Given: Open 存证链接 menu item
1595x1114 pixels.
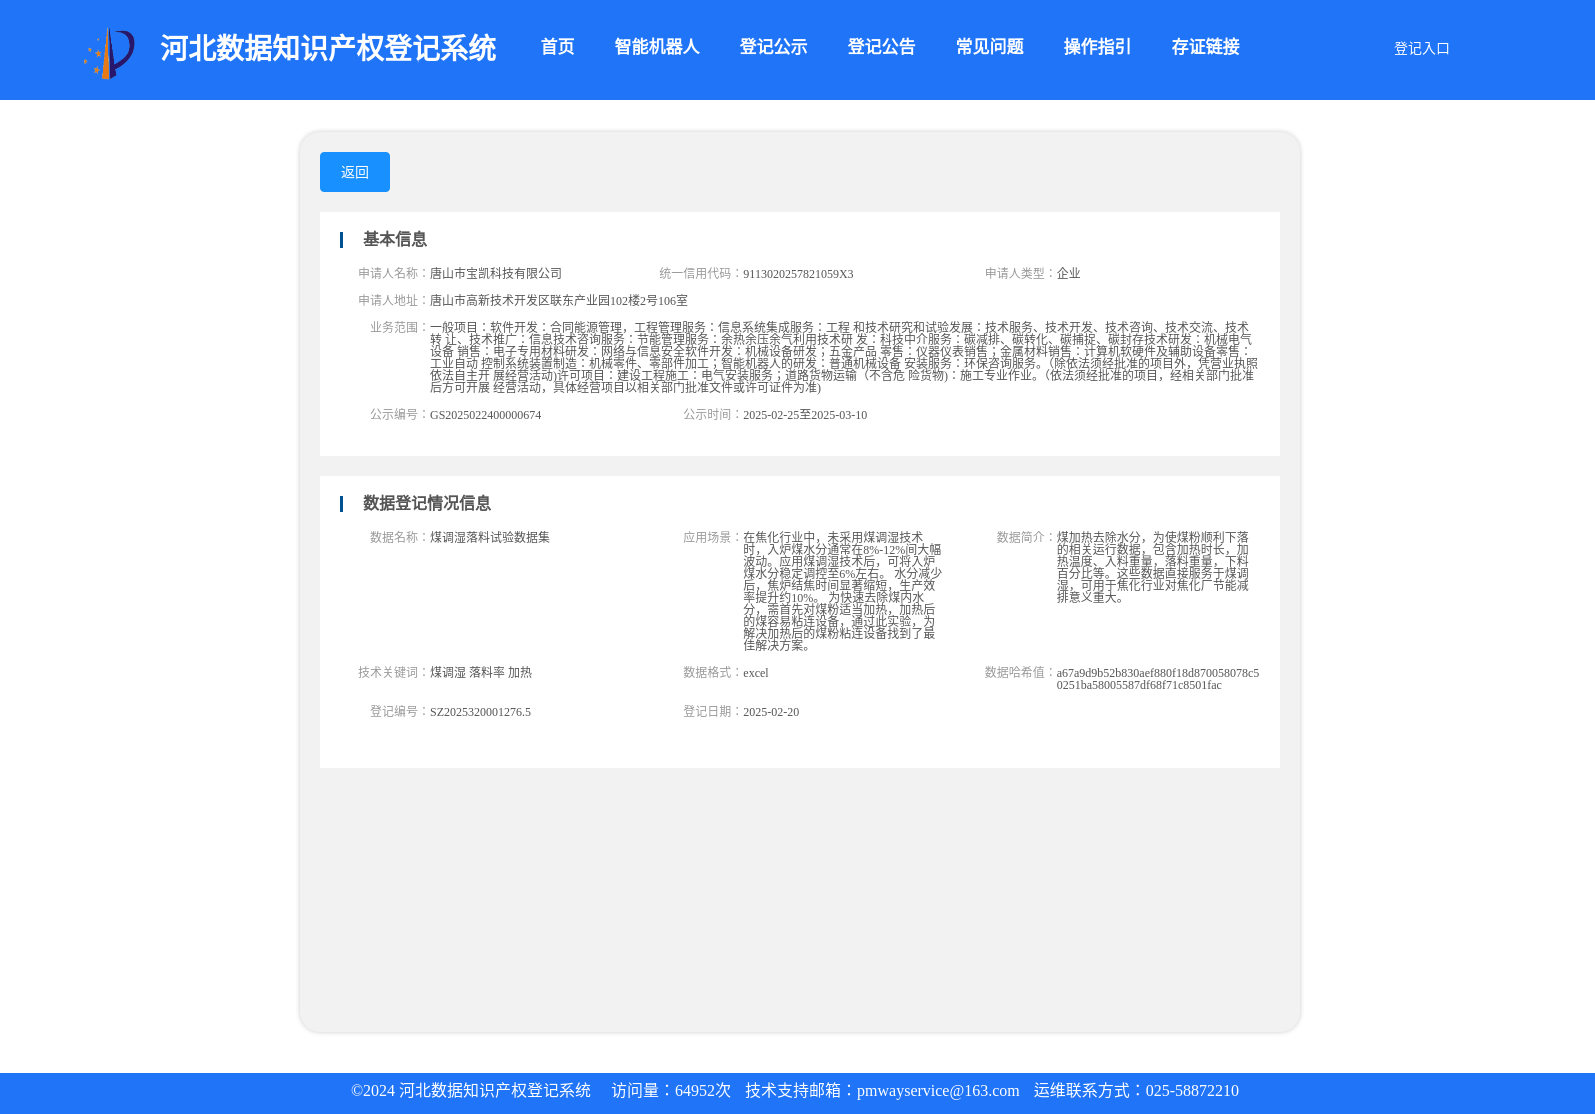Looking at the screenshot, I should (1205, 47).
